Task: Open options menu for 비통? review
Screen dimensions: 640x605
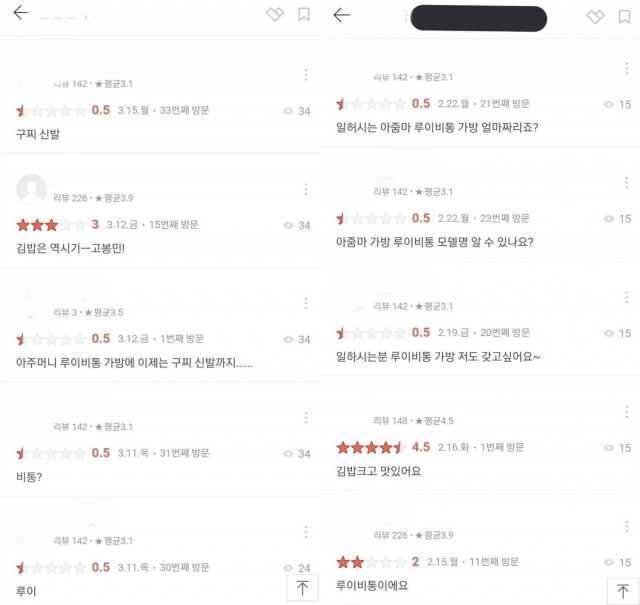Action: 306,418
